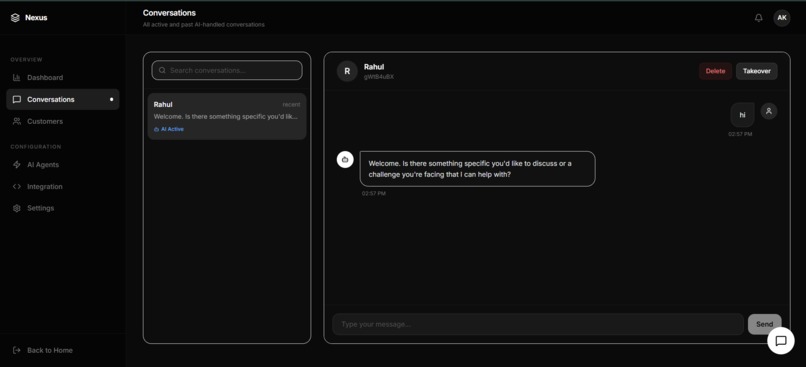Click the 02:57 PM timestamp under Welcome message
Viewport: 806px width, 367px height.
(x=374, y=194)
